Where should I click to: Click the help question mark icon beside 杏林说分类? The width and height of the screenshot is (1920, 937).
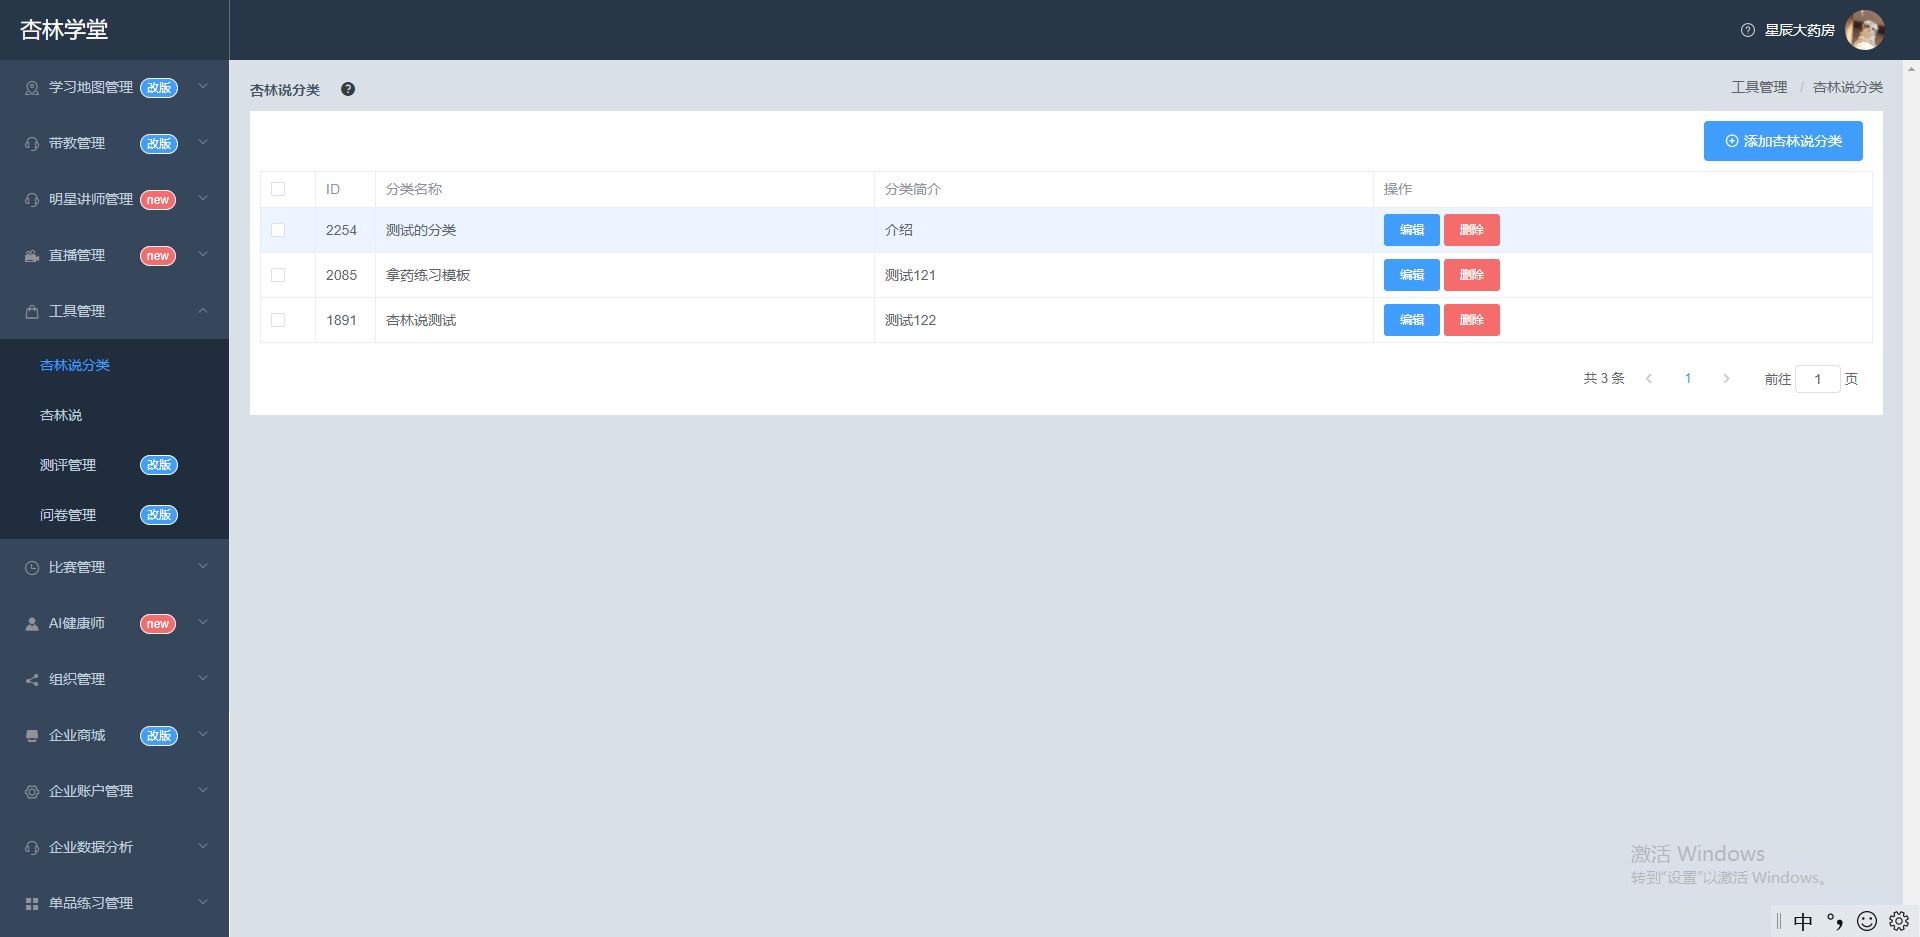point(348,89)
